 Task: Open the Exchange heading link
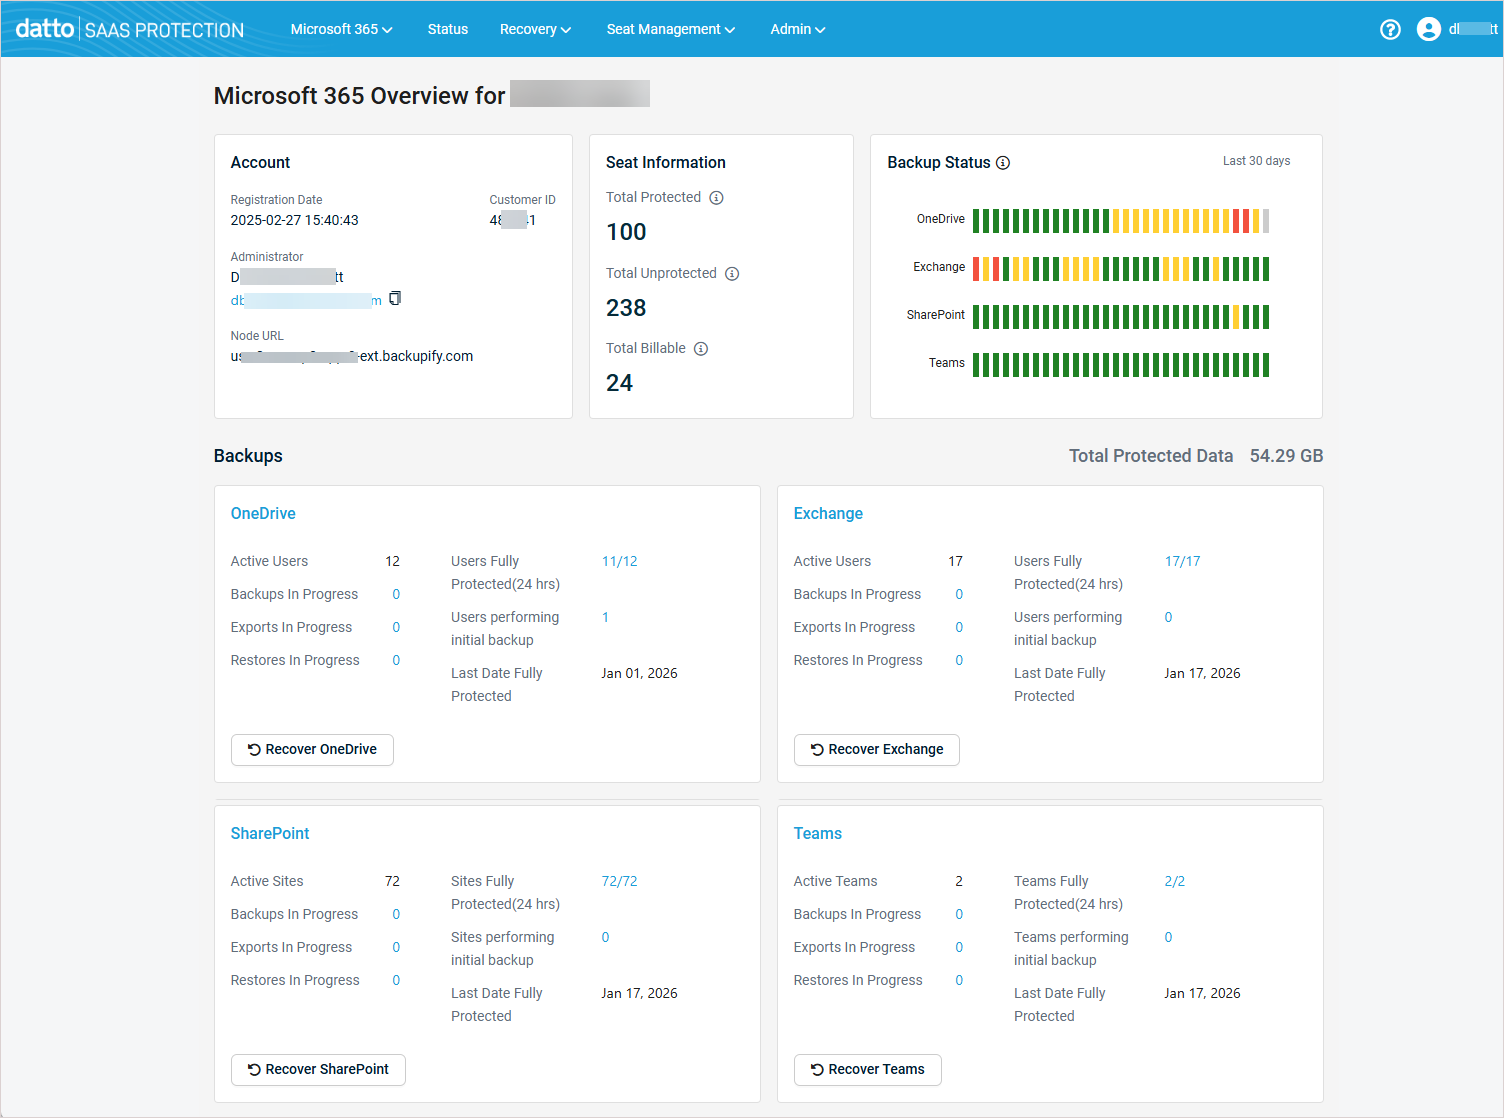pos(828,513)
